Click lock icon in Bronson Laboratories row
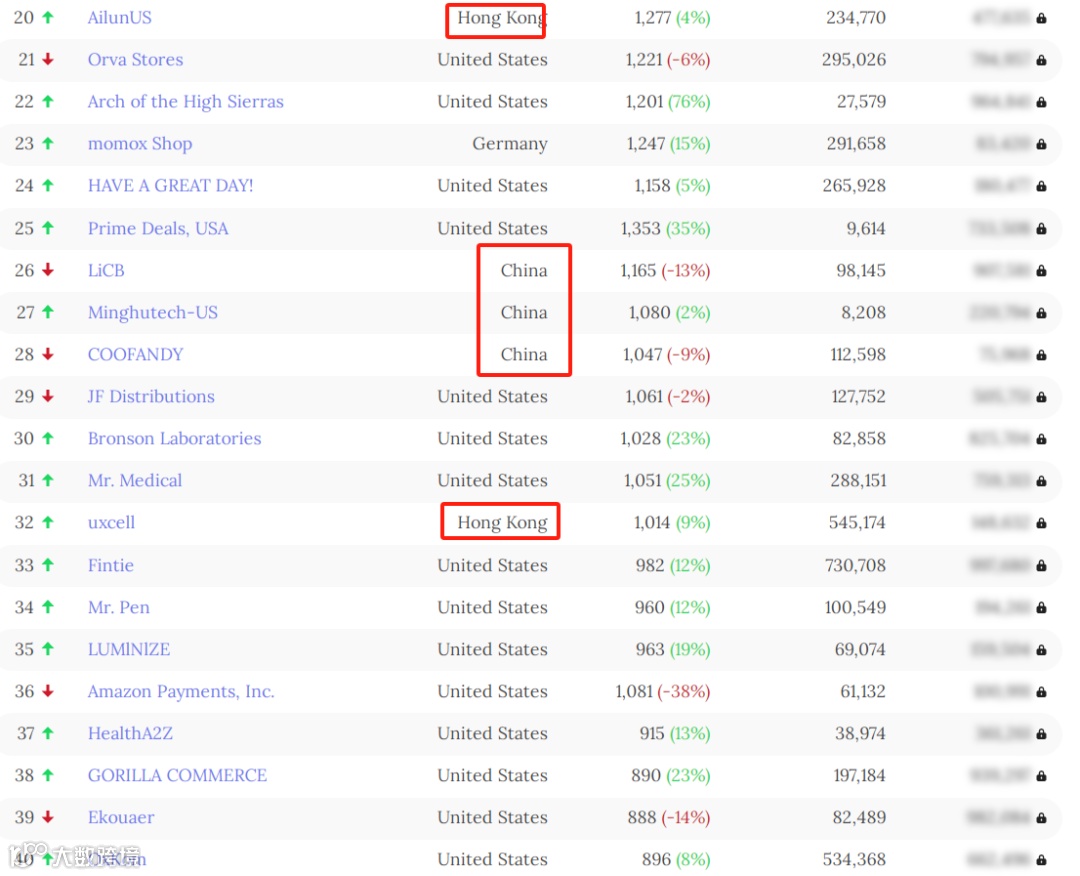Screen dimensions: 1080x876 tap(1041, 439)
